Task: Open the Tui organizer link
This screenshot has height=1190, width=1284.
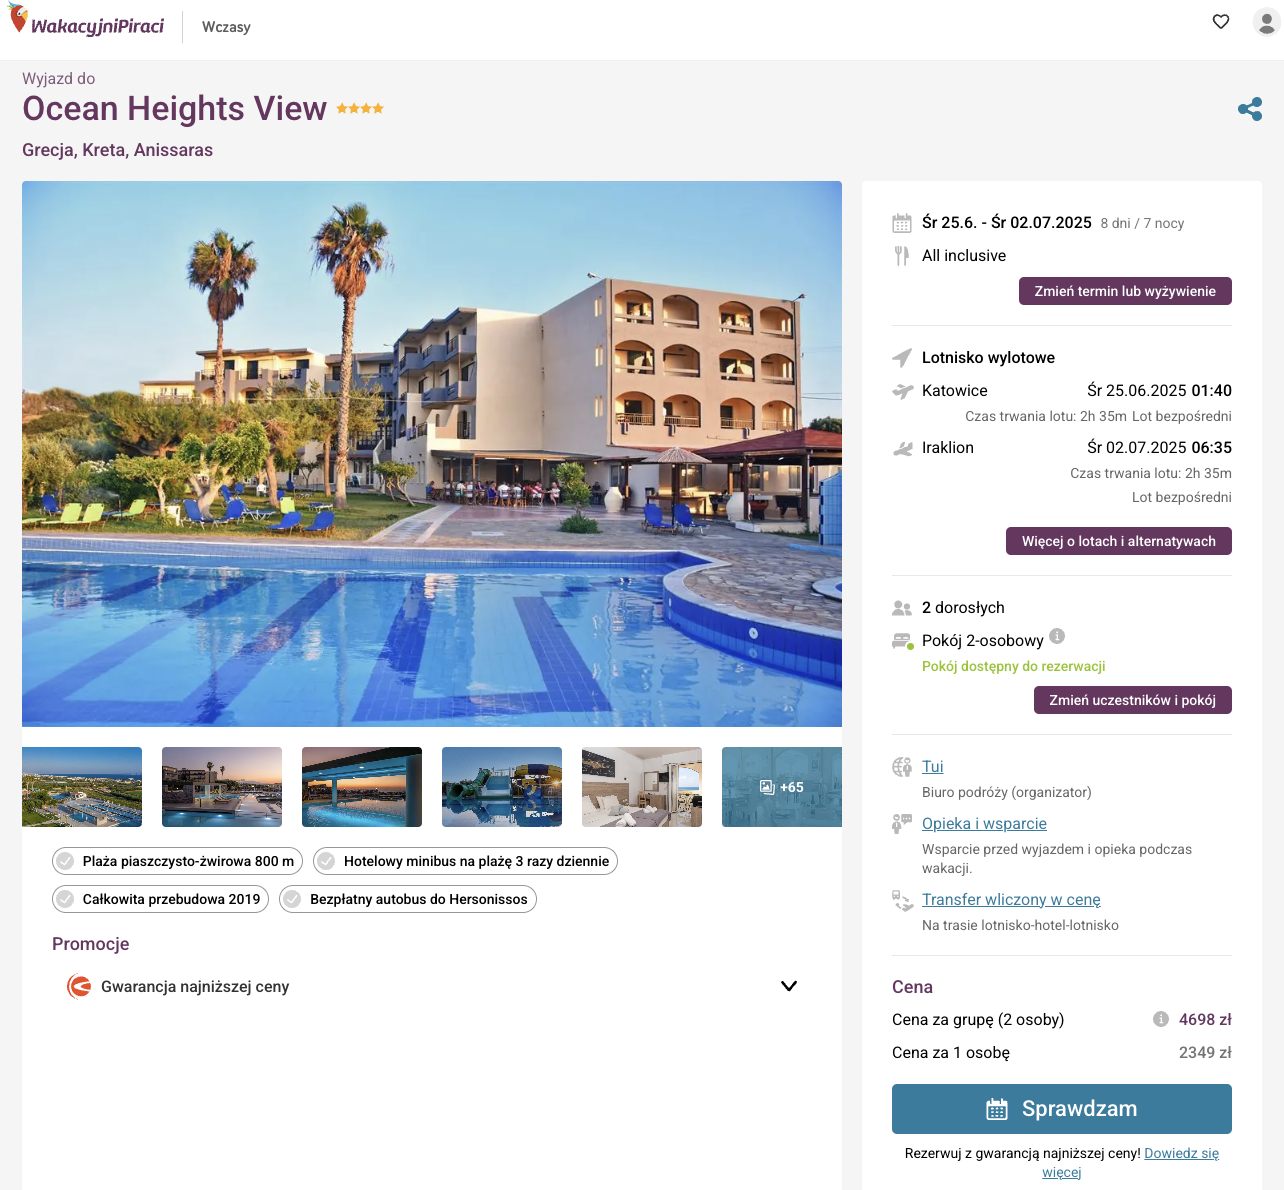Action: pos(933,767)
